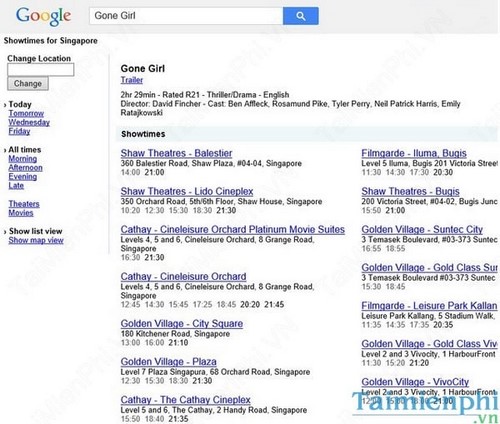Click 21:30 showtime at Lido Cineplex

[x=226, y=210]
